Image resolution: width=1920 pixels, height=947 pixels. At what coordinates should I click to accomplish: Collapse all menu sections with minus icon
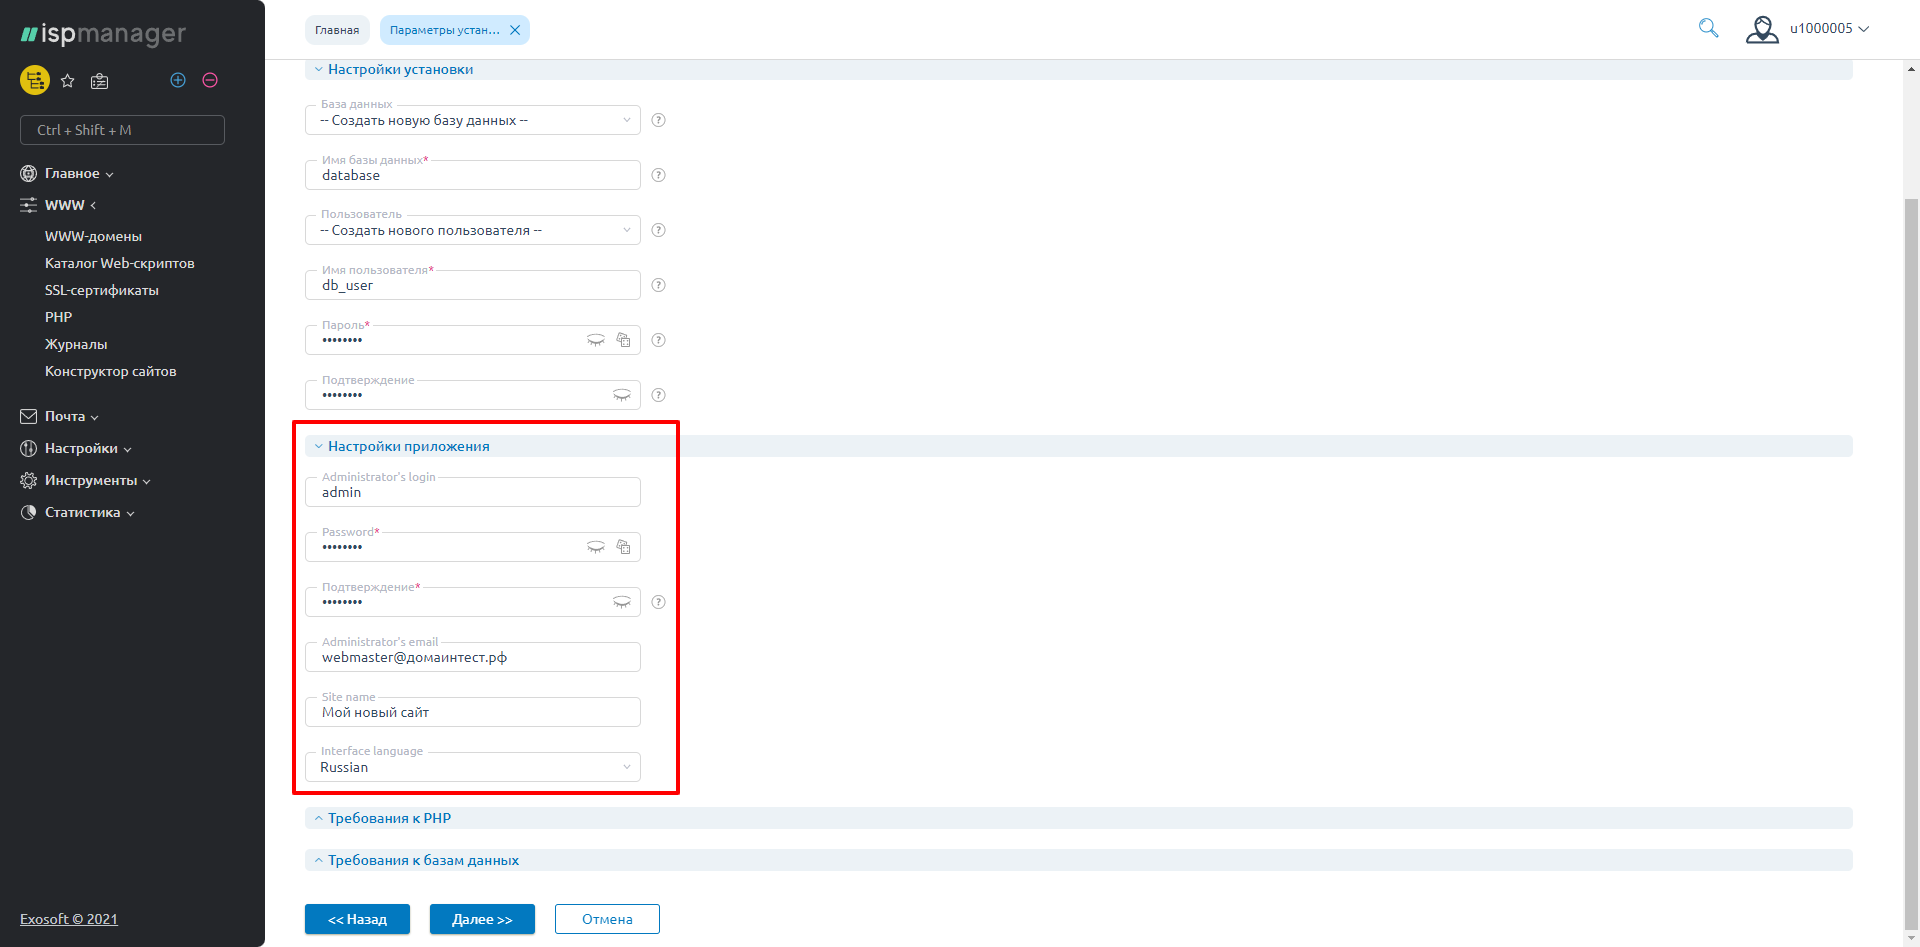tap(210, 80)
